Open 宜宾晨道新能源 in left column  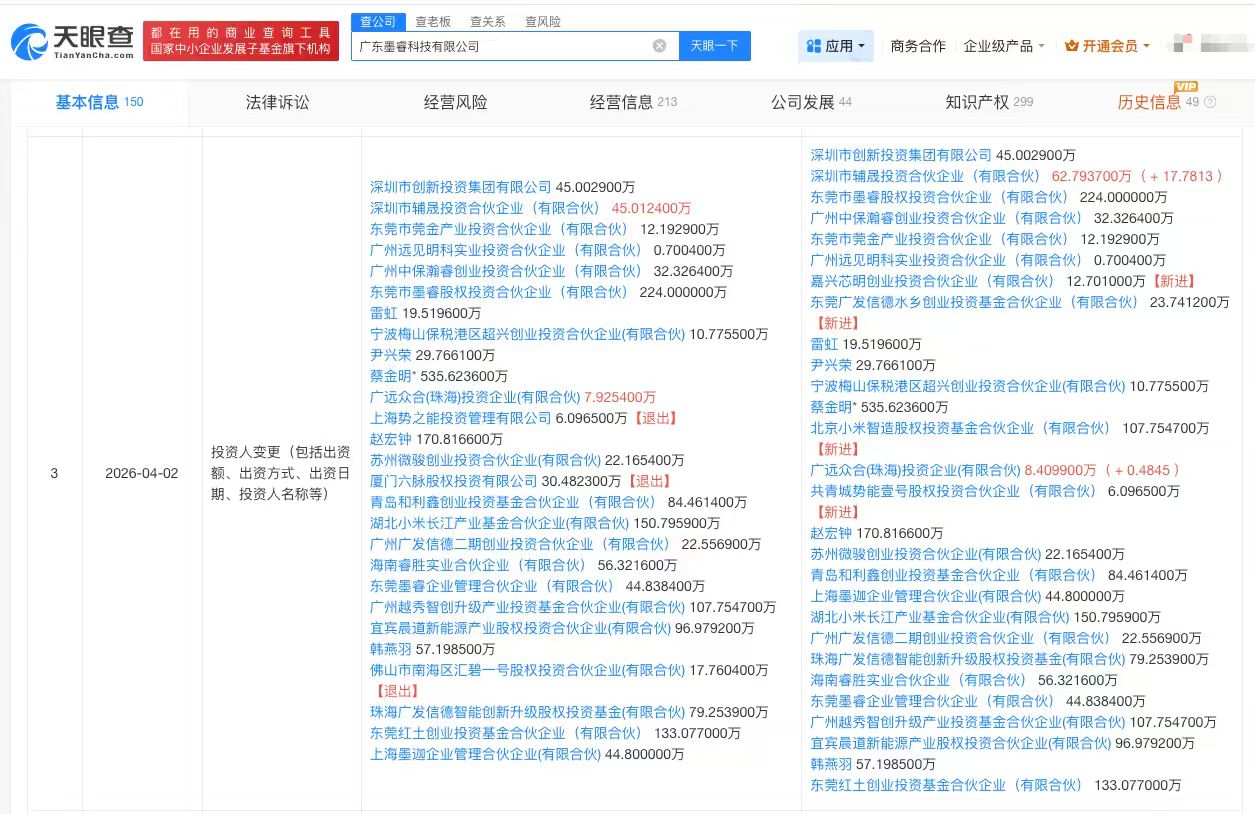(520, 628)
